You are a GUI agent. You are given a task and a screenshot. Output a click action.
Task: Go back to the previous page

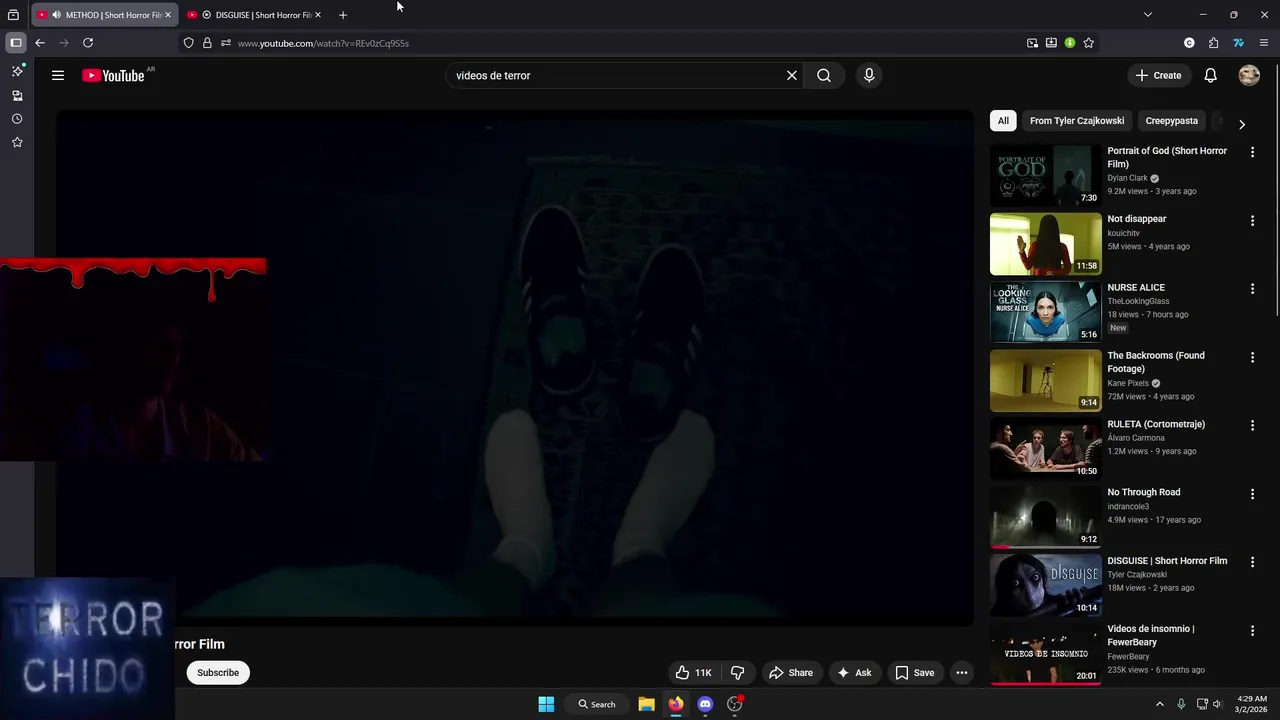coord(40,43)
